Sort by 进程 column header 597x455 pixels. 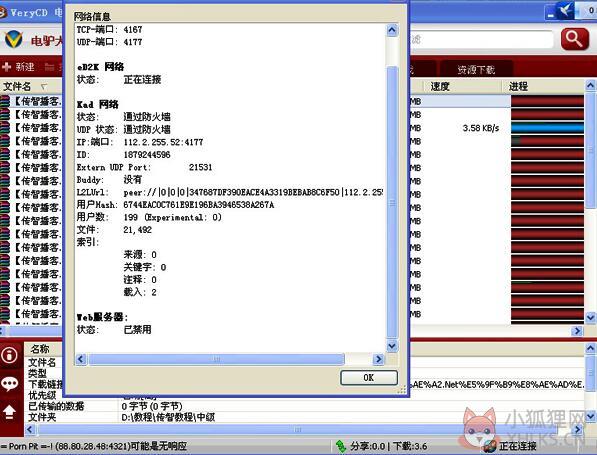[518, 86]
